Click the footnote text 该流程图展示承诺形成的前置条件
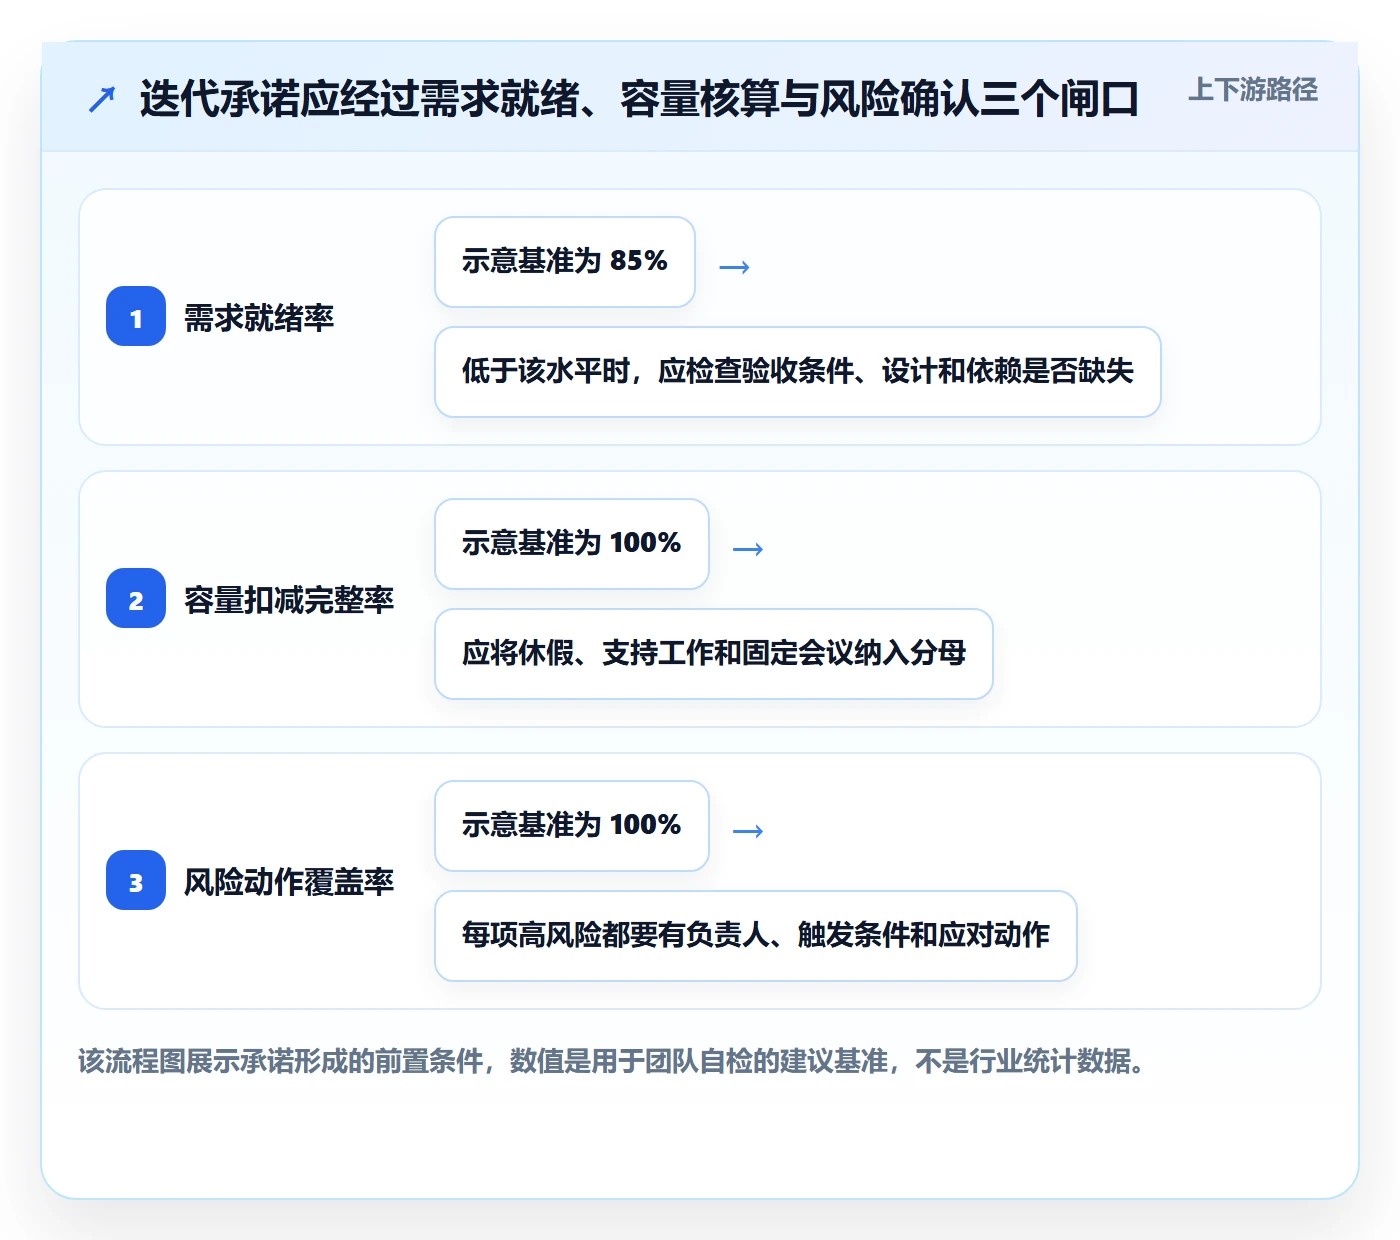This screenshot has height=1240, width=1400. [x=613, y=1061]
